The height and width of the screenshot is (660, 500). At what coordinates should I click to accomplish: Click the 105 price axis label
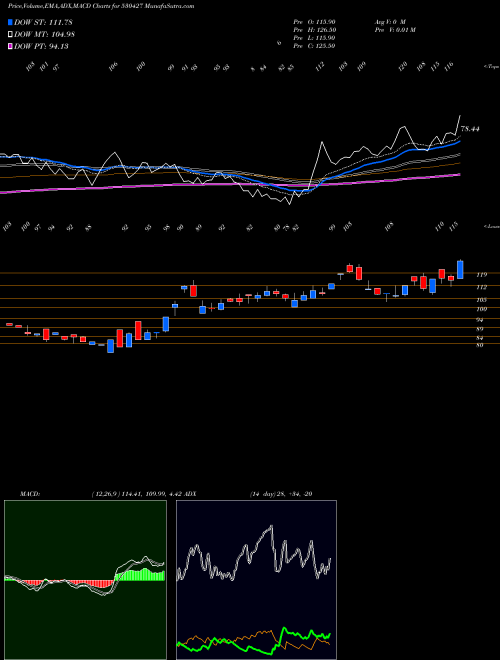pyautogui.click(x=481, y=300)
